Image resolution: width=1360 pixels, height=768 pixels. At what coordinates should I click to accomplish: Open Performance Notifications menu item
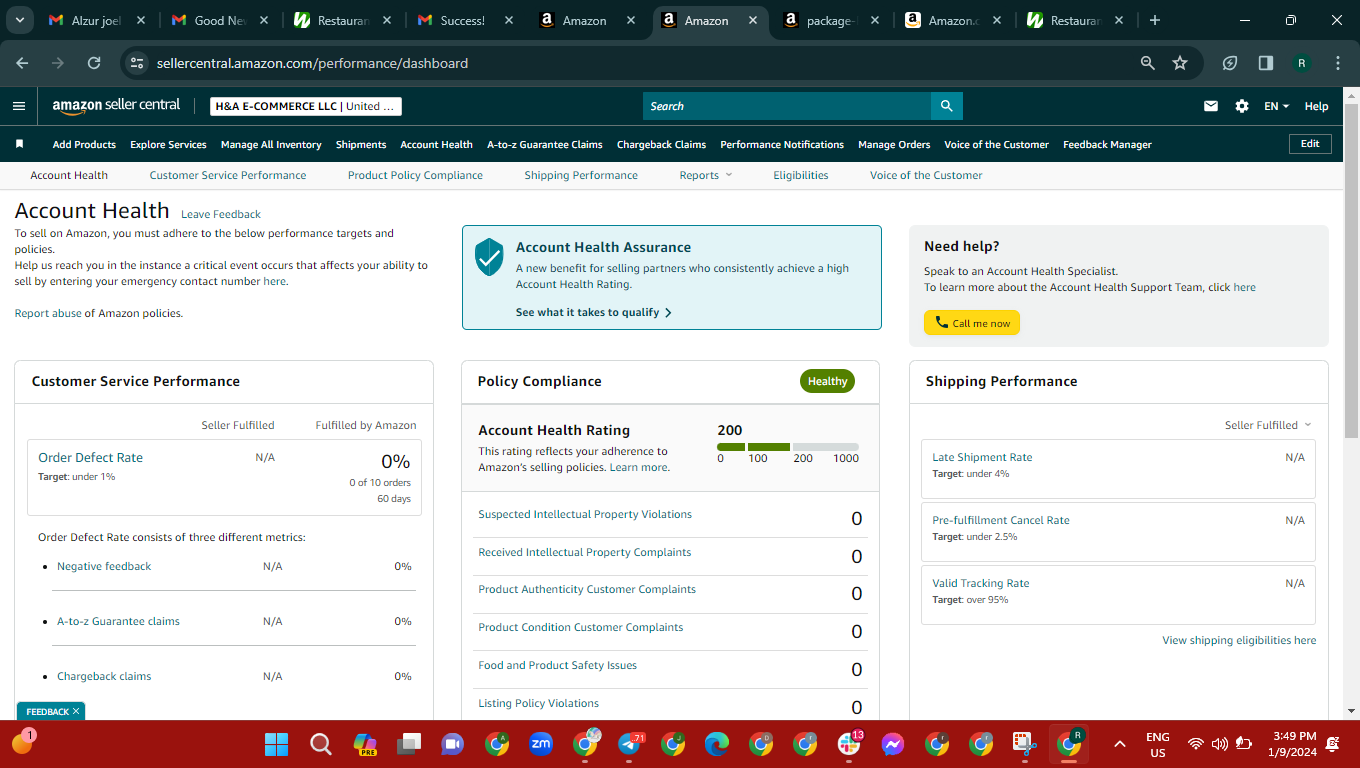pyautogui.click(x=782, y=144)
